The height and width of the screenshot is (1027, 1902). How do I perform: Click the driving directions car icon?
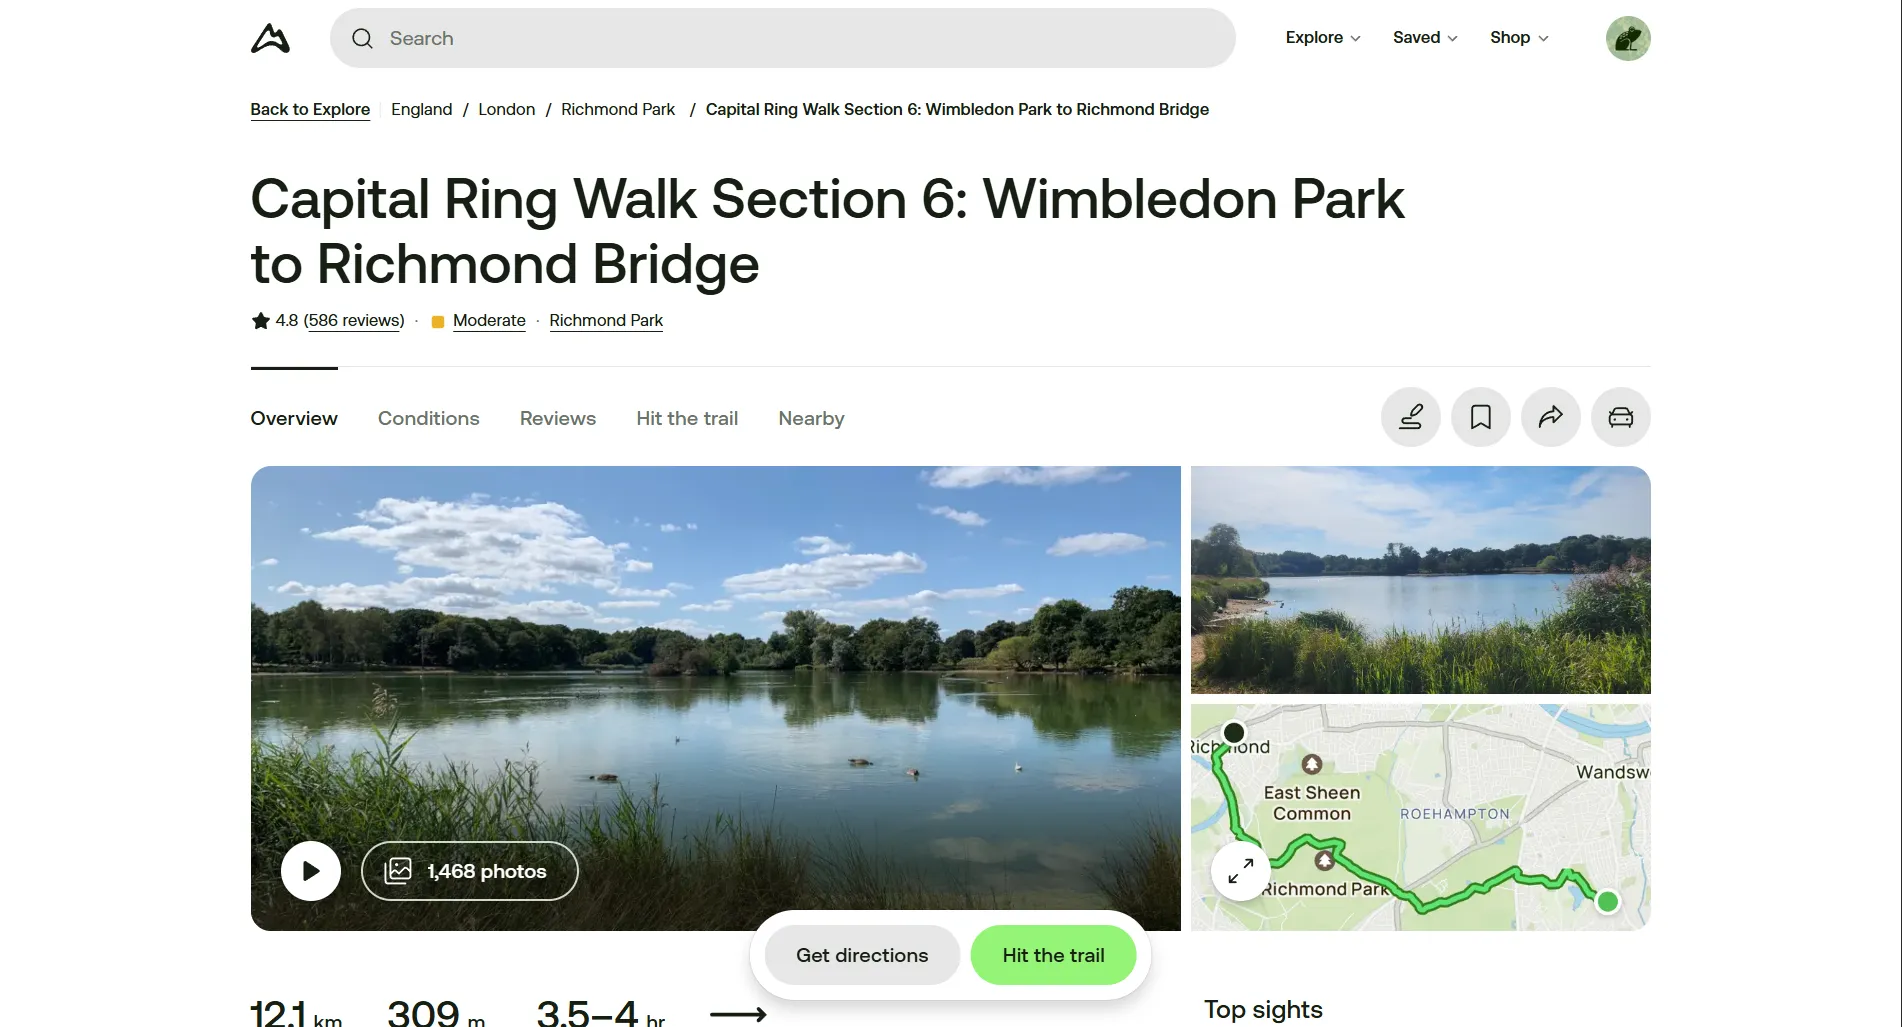1620,417
